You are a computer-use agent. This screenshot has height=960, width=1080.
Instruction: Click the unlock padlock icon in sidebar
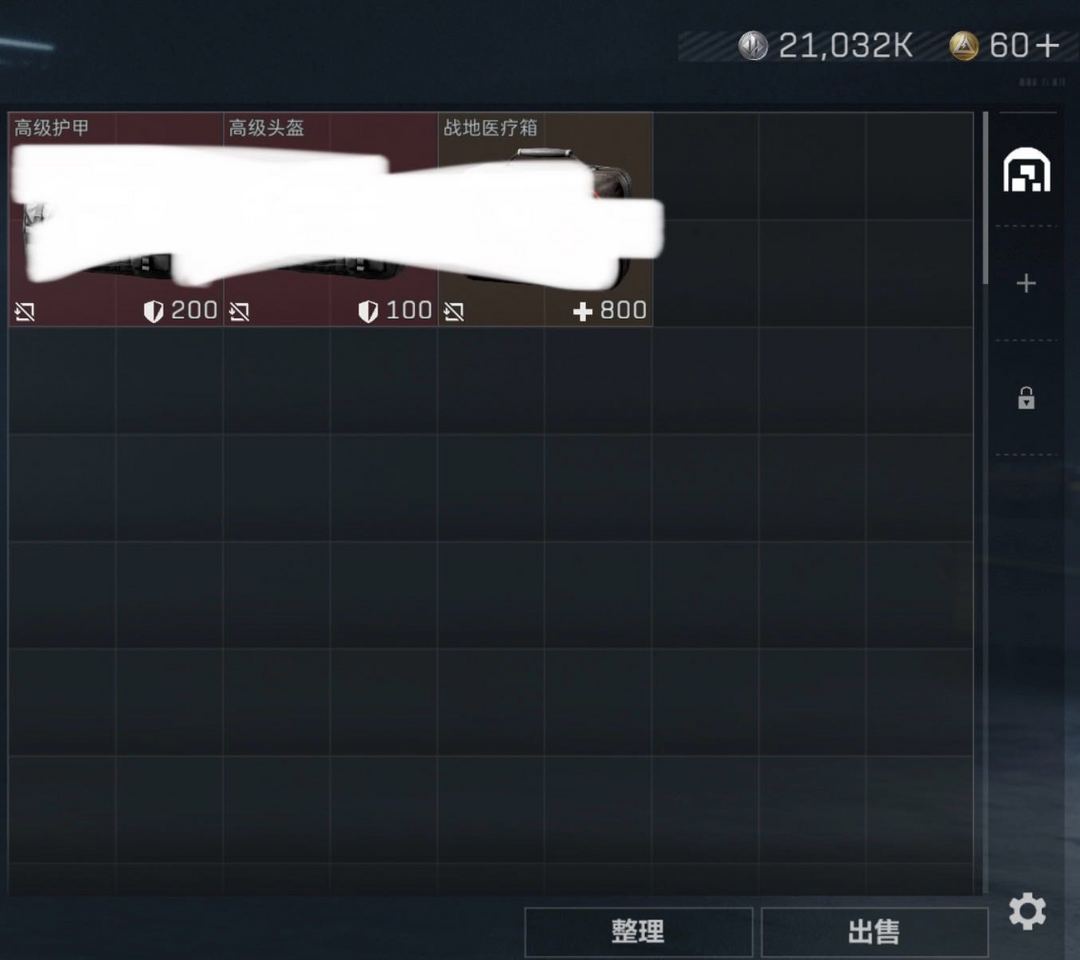coord(1026,397)
